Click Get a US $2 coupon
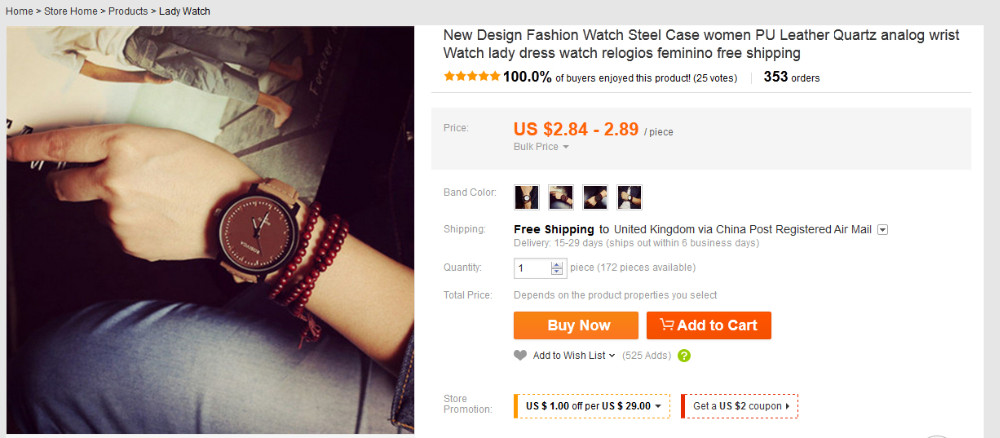1000x438 pixels. 740,406
